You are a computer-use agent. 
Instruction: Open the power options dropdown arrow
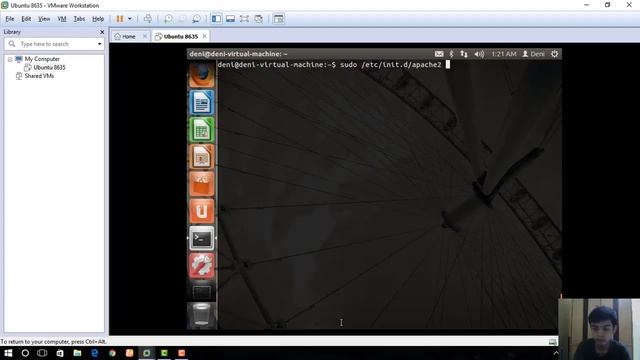(130, 19)
